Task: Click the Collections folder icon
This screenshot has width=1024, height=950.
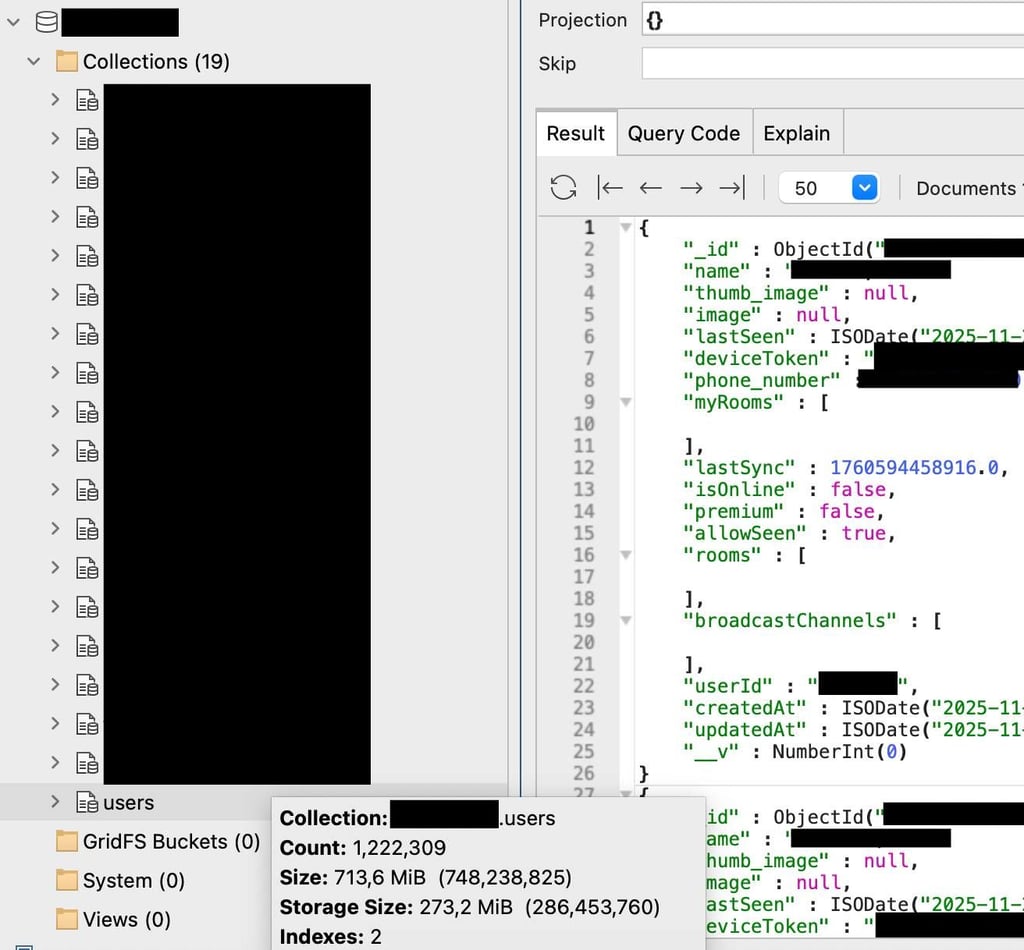Action: pos(67,61)
